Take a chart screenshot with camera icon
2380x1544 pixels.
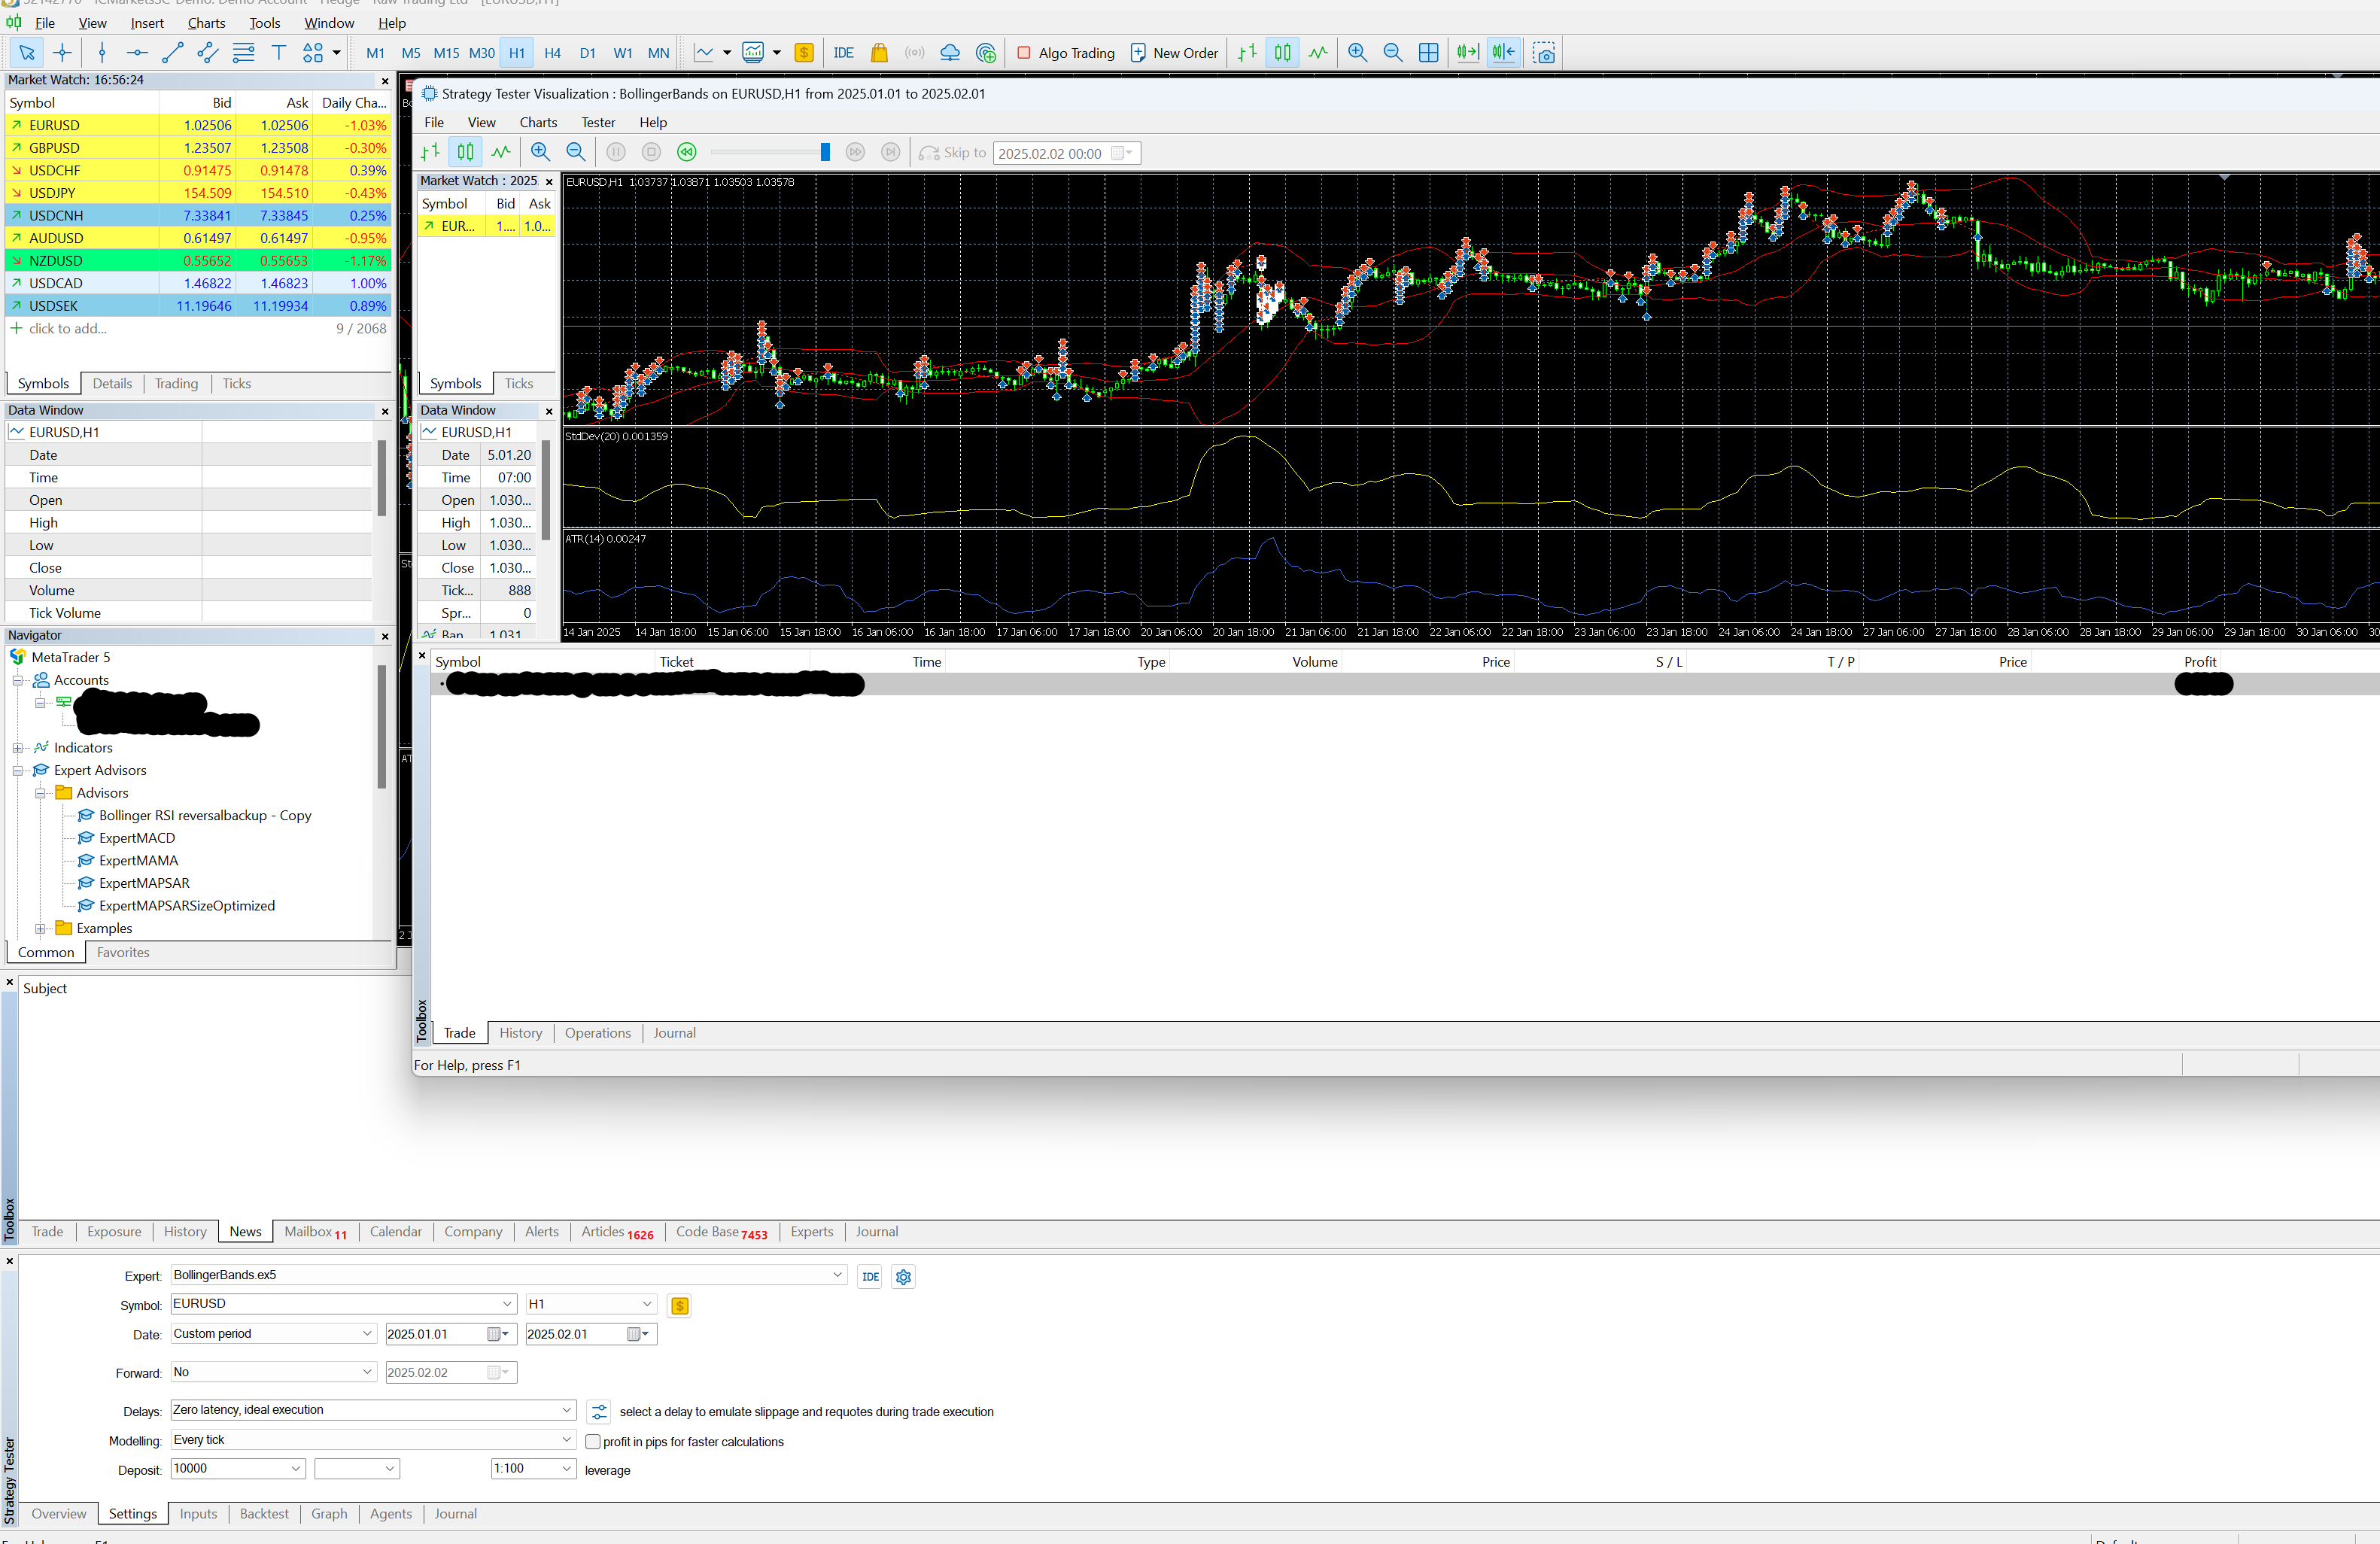1544,53
